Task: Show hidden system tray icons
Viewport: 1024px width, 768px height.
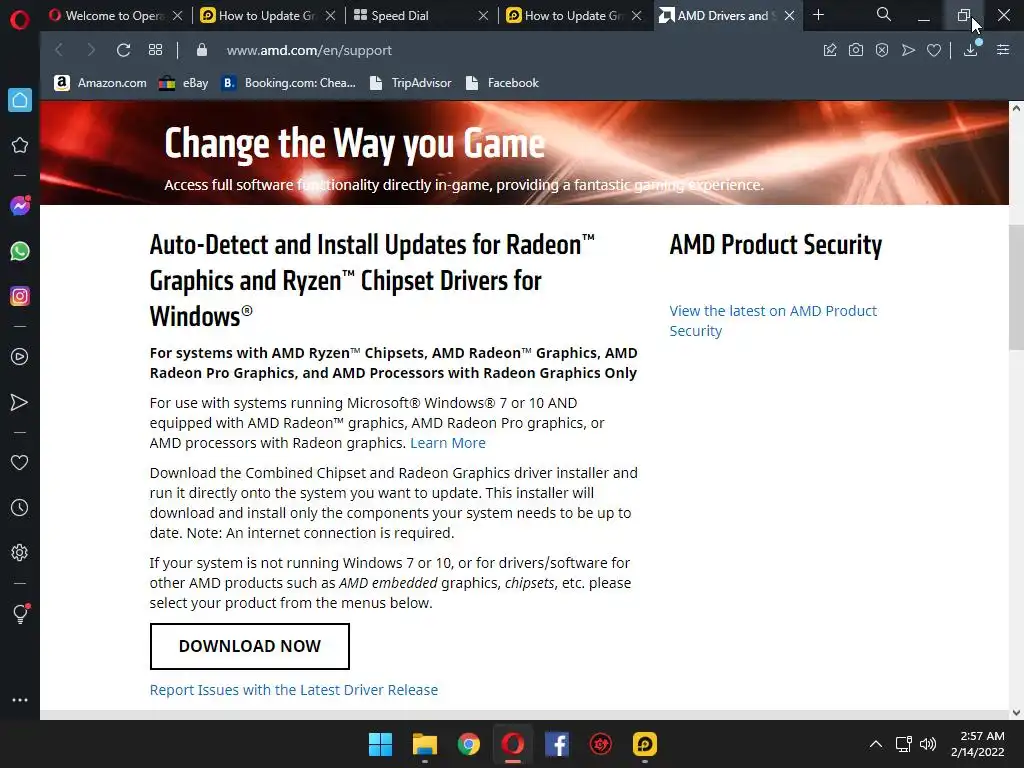Action: [x=876, y=744]
